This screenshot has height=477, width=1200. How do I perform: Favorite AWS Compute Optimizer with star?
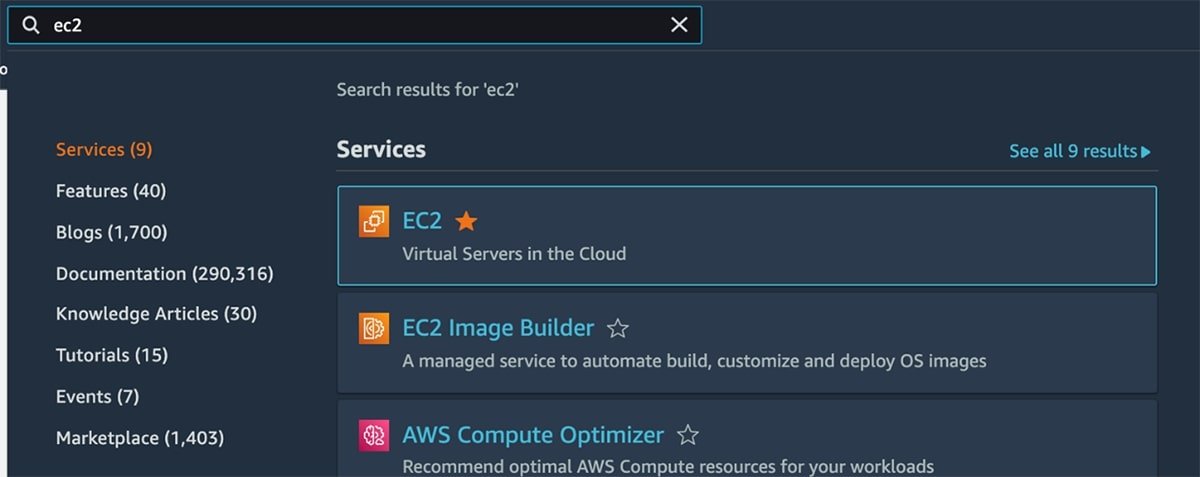point(687,435)
